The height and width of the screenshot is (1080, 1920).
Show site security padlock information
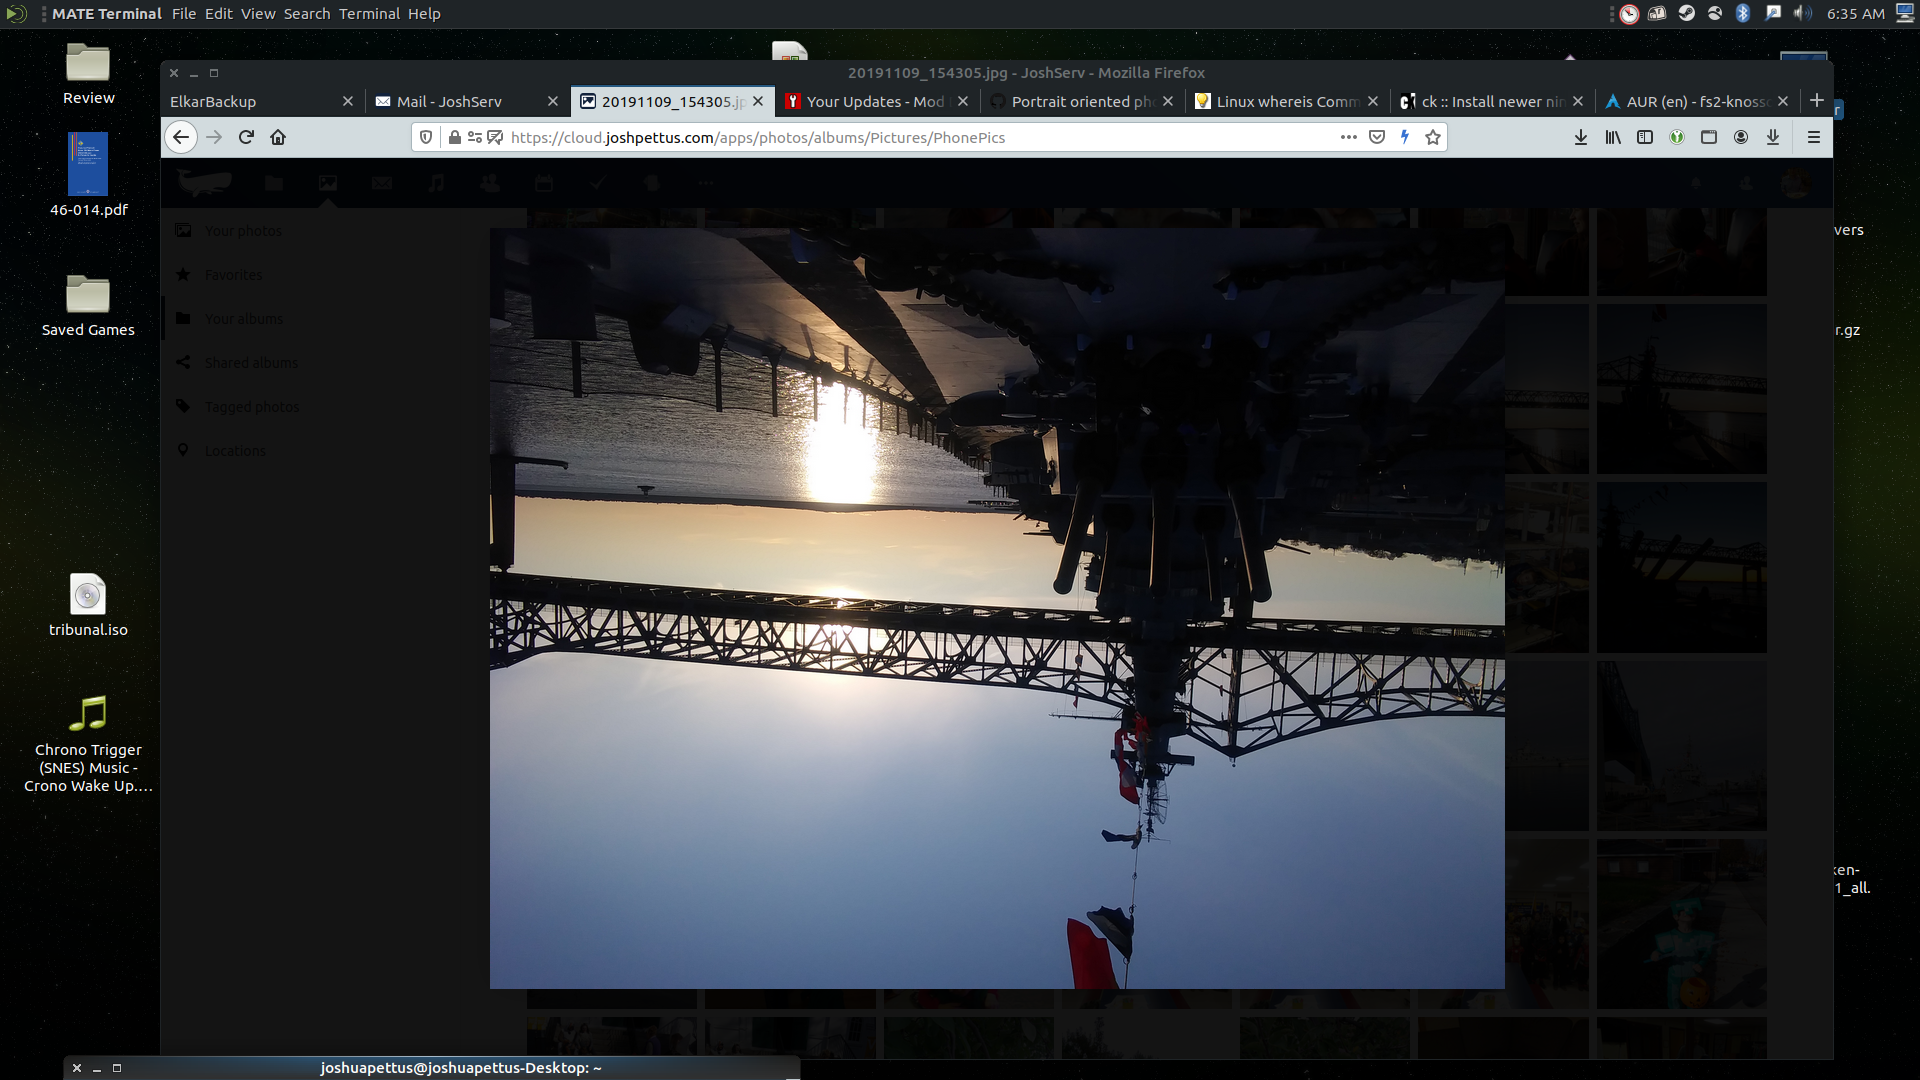coord(455,137)
